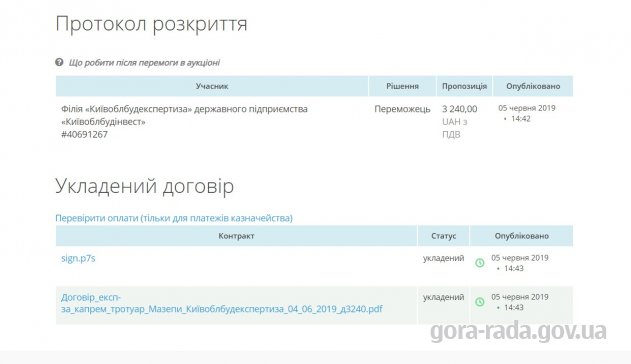Click pdf contract published date 14:43
631x364 pixels.
click(520, 302)
